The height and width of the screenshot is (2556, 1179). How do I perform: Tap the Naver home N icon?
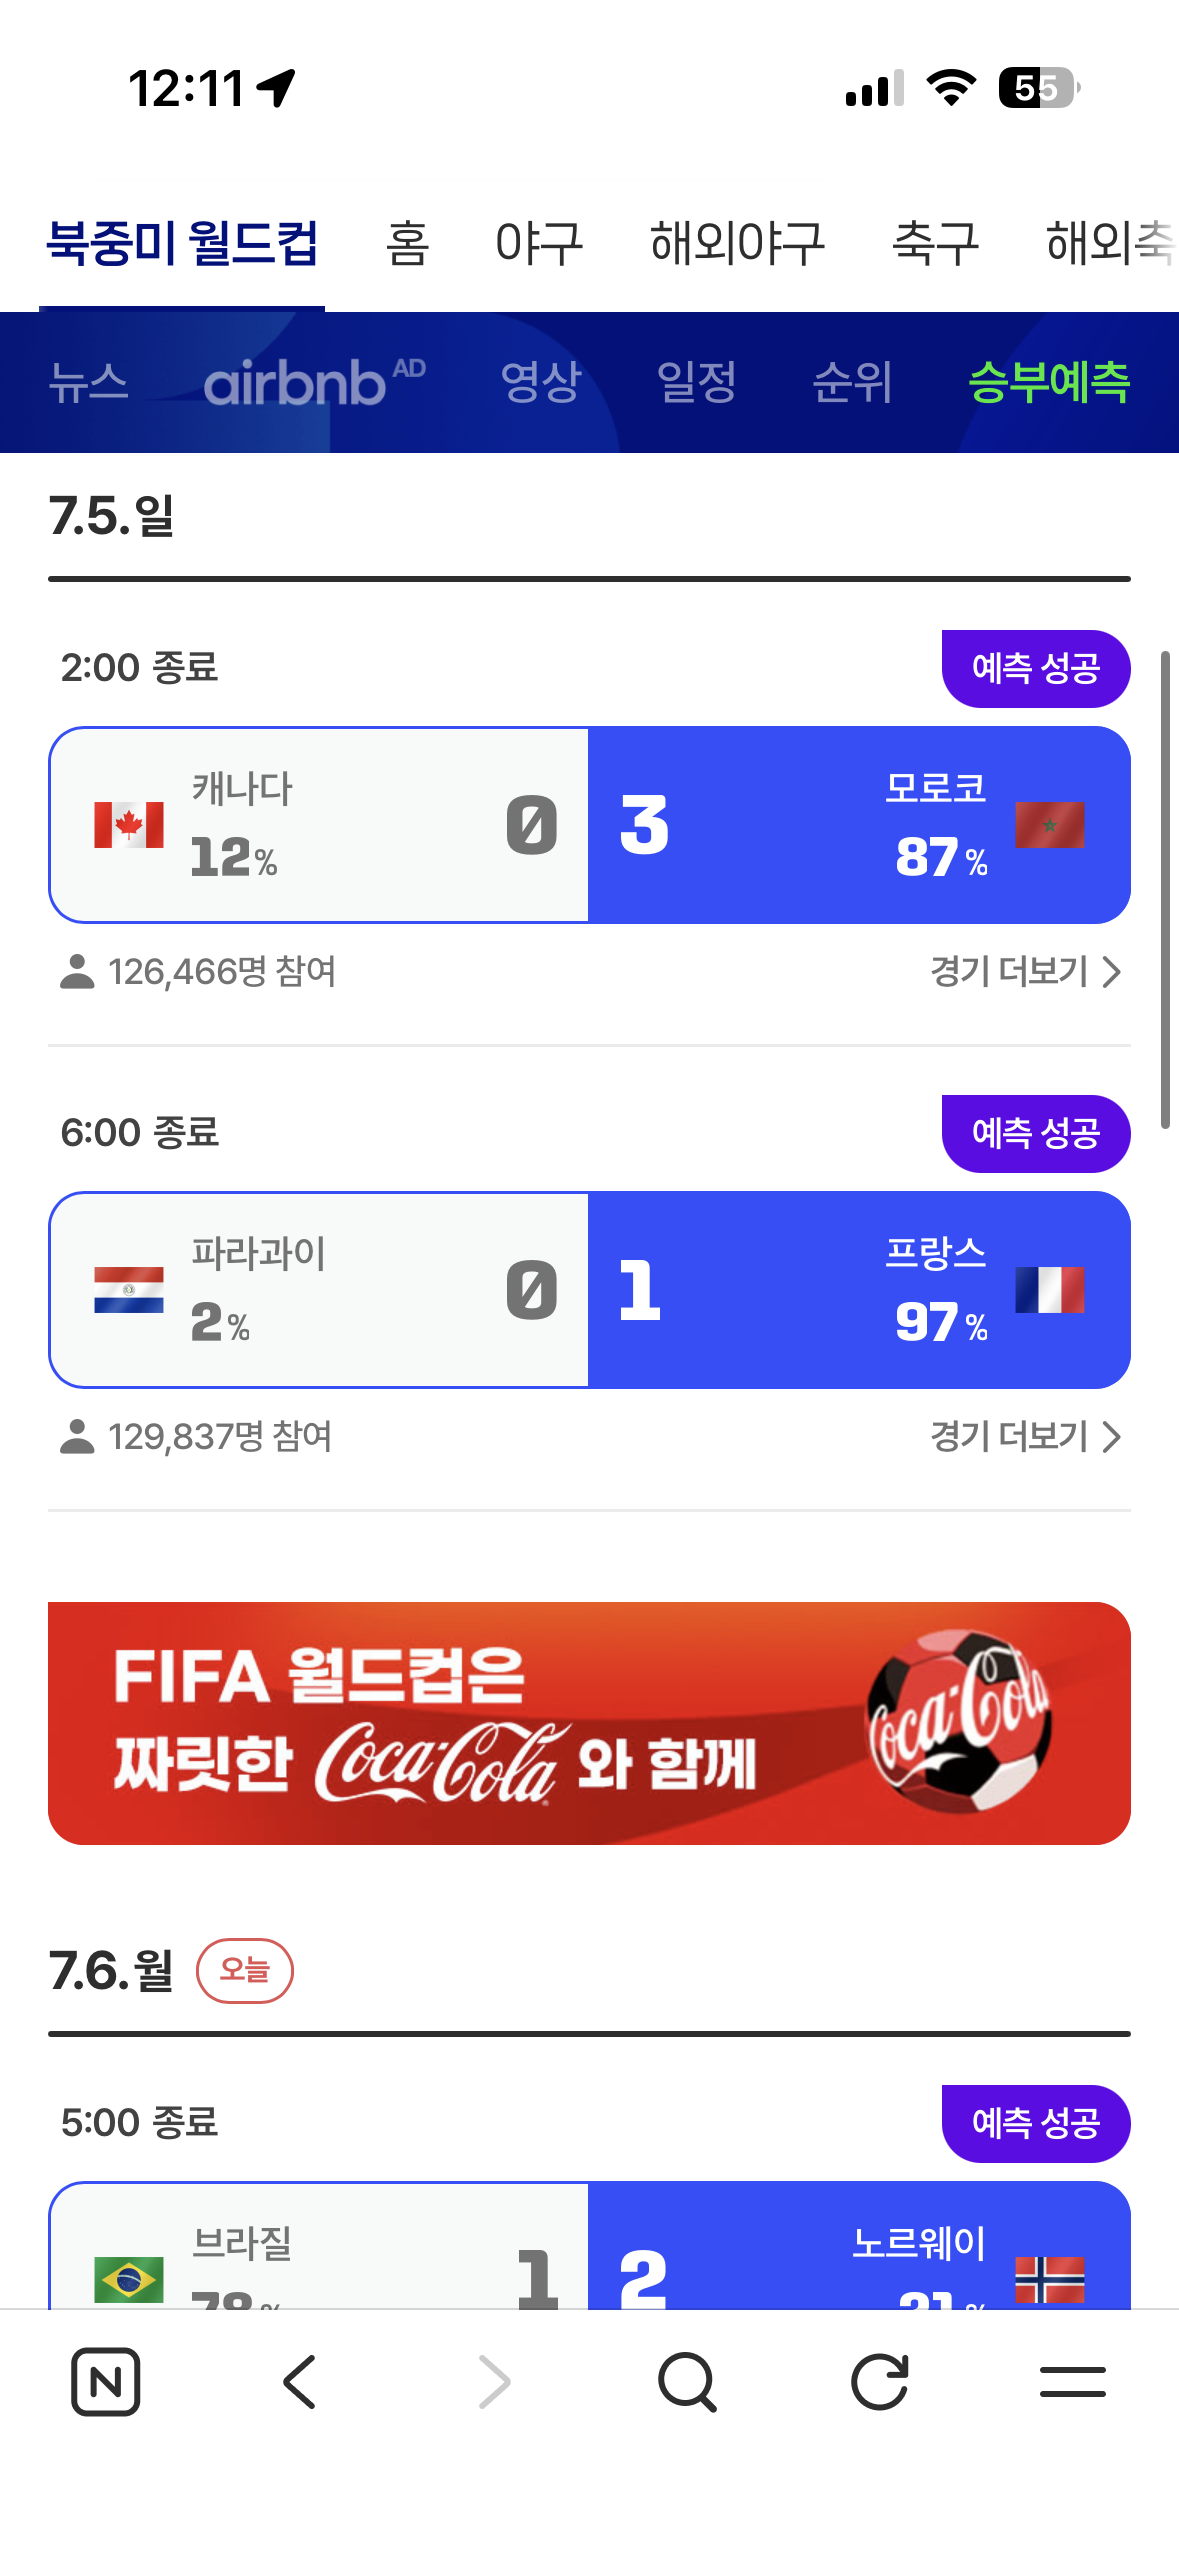[x=105, y=2381]
